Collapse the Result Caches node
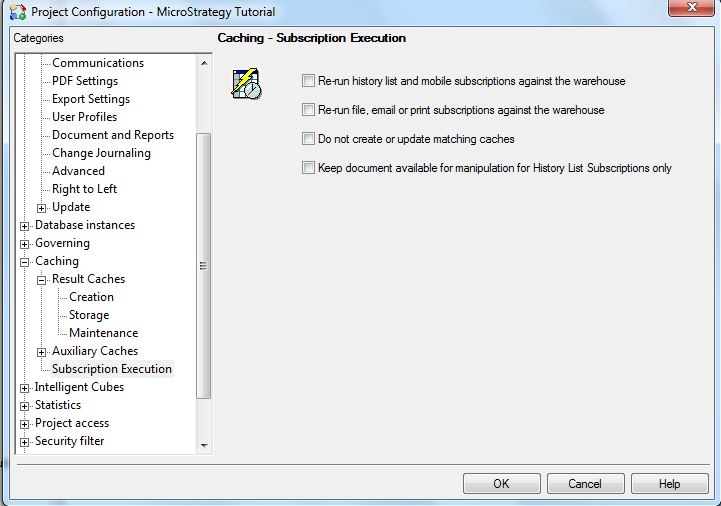The width and height of the screenshot is (721, 506). tap(41, 280)
